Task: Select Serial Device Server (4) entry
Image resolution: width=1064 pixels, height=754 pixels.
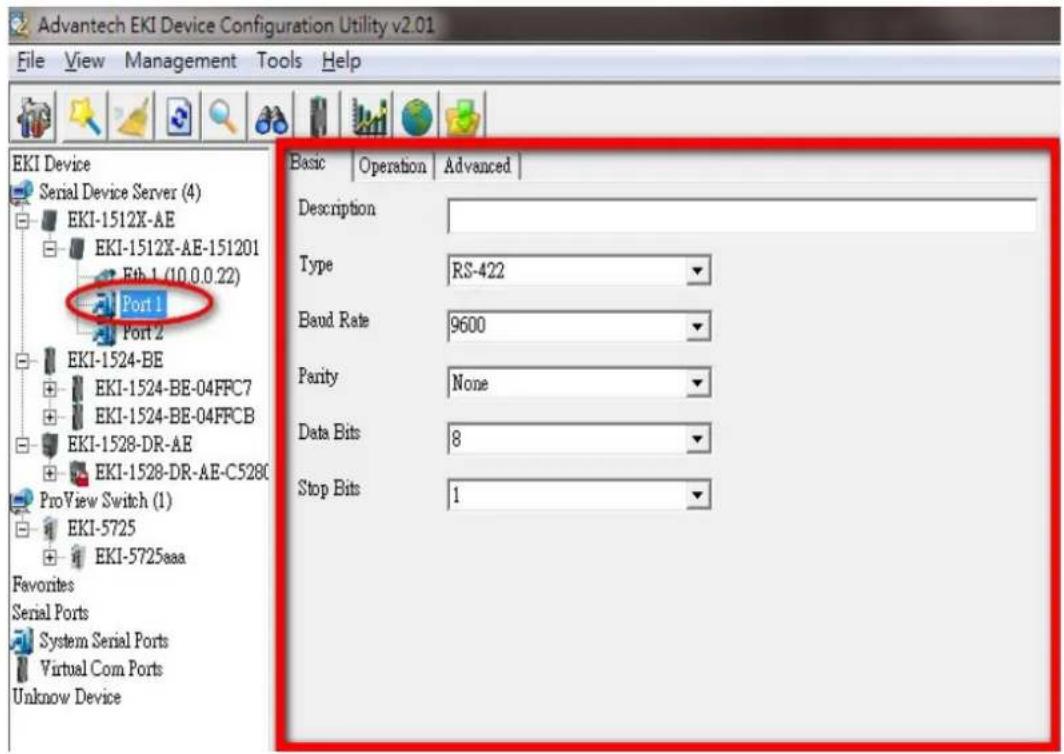Action: click(x=119, y=193)
